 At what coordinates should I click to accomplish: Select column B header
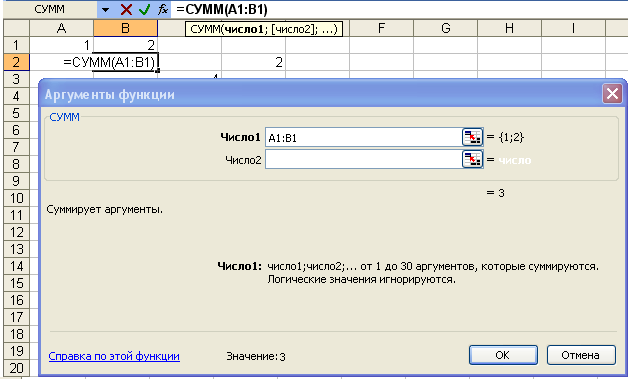(x=125, y=28)
